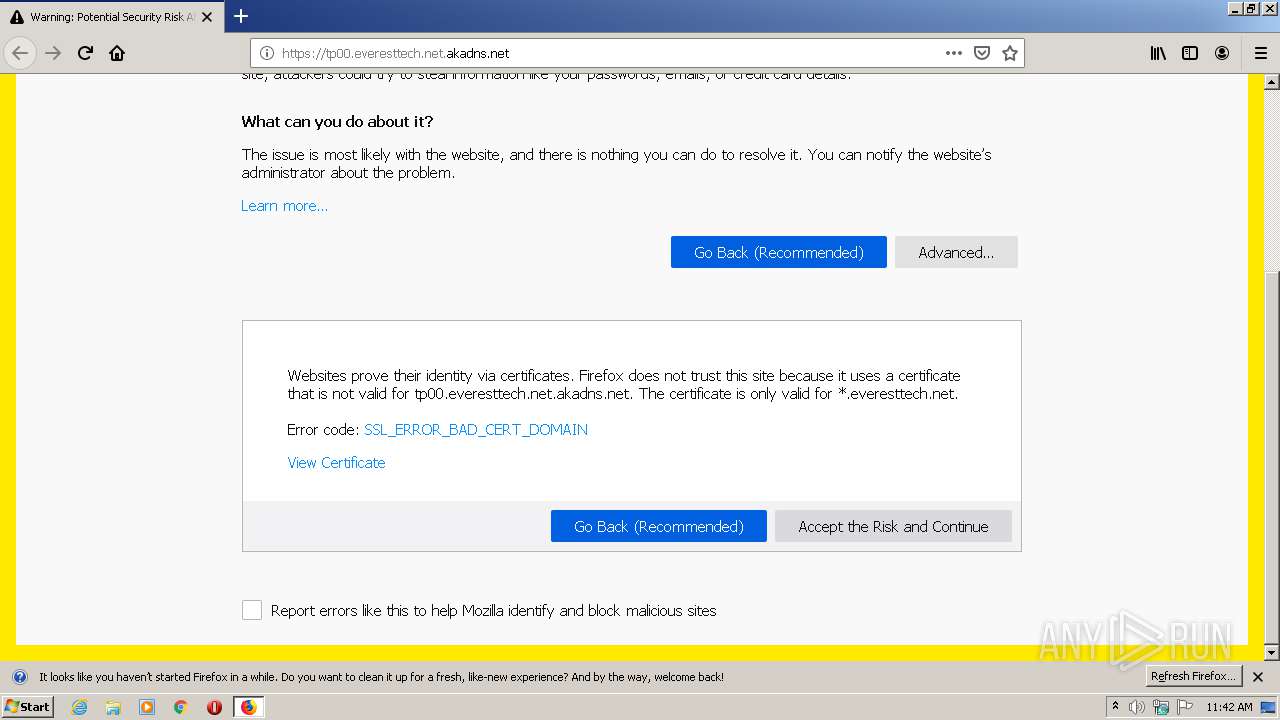Click upper Go Back (Recommended) button

coord(779,252)
